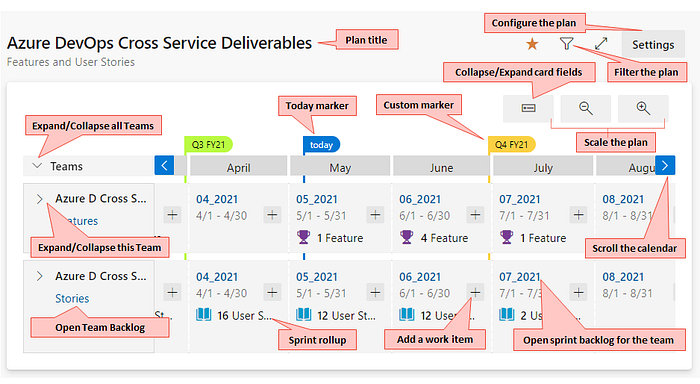This screenshot has height=384, width=700.
Task: Collapse all Teams with the chevron
Action: tap(38, 166)
